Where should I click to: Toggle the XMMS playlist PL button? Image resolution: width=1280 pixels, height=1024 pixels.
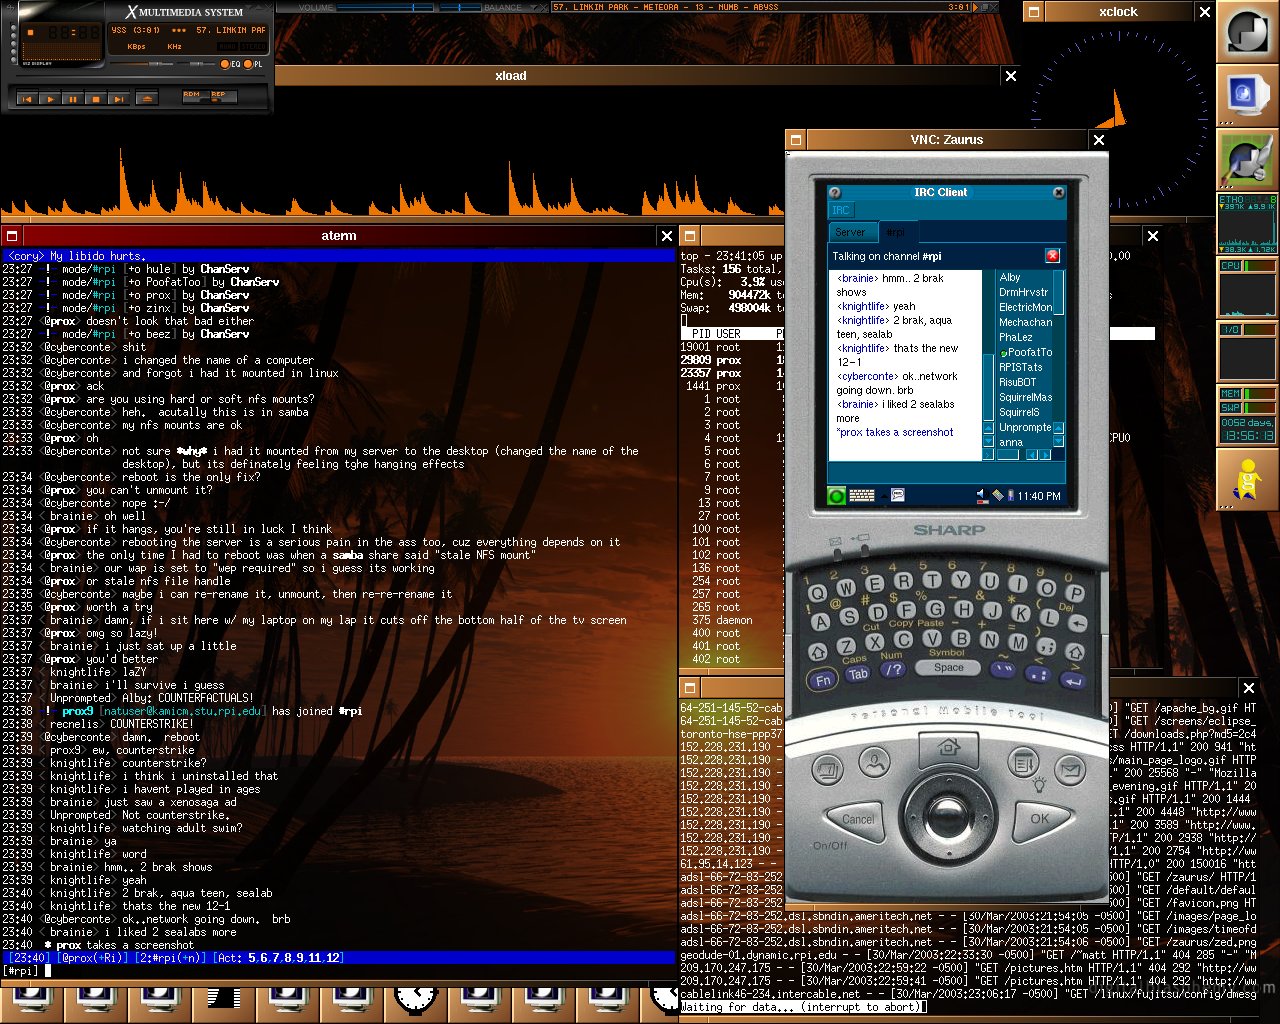click(253, 64)
